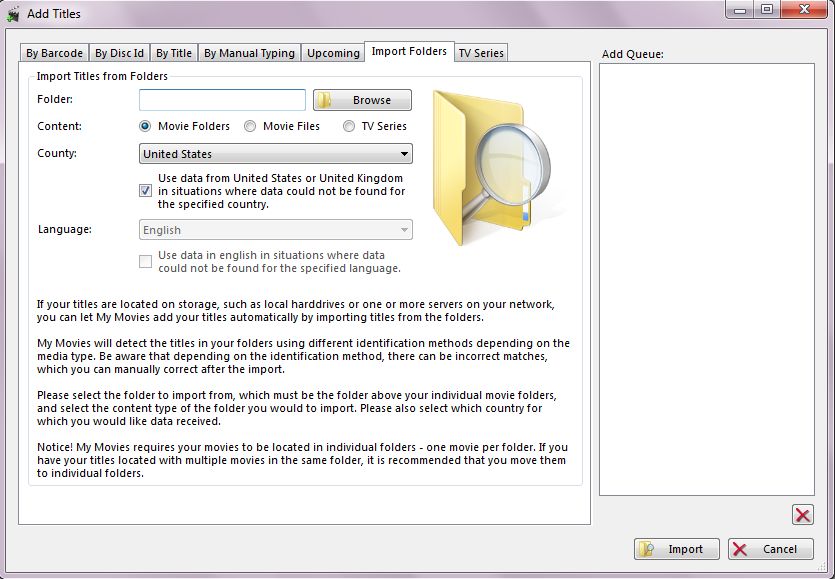The image size is (835, 579).
Task: Click the Import button
Action: coord(678,549)
